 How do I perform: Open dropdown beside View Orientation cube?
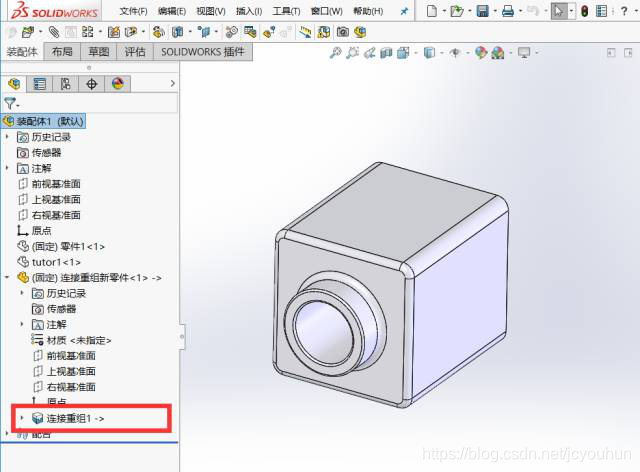pyautogui.click(x=416, y=53)
